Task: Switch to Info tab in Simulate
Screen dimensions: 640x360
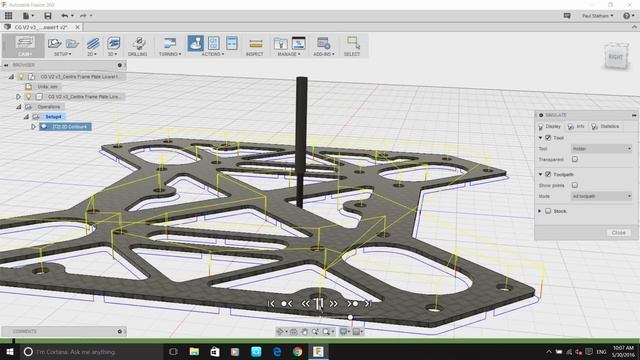Action: [x=576, y=127]
